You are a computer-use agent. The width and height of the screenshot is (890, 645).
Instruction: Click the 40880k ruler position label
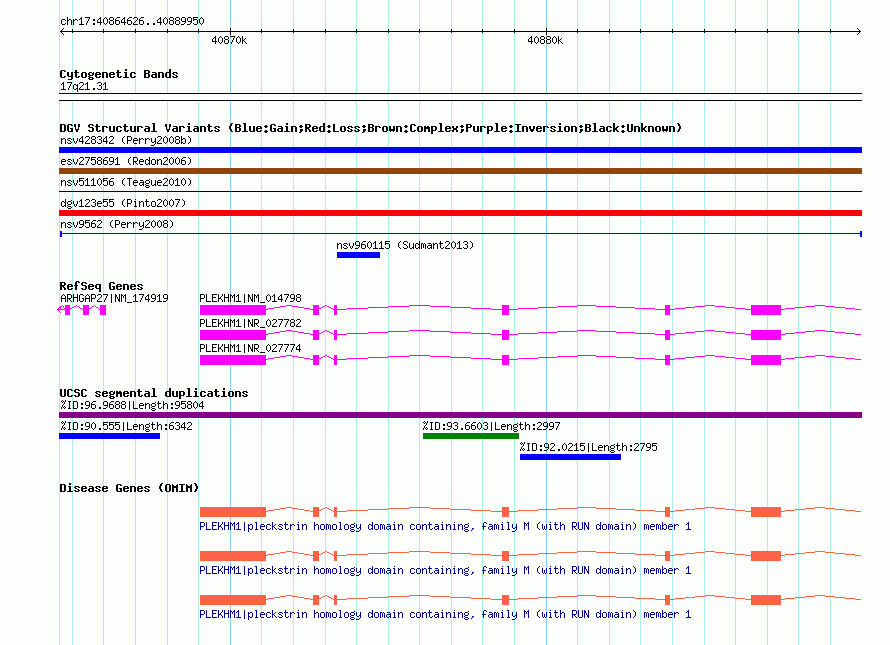545,40
